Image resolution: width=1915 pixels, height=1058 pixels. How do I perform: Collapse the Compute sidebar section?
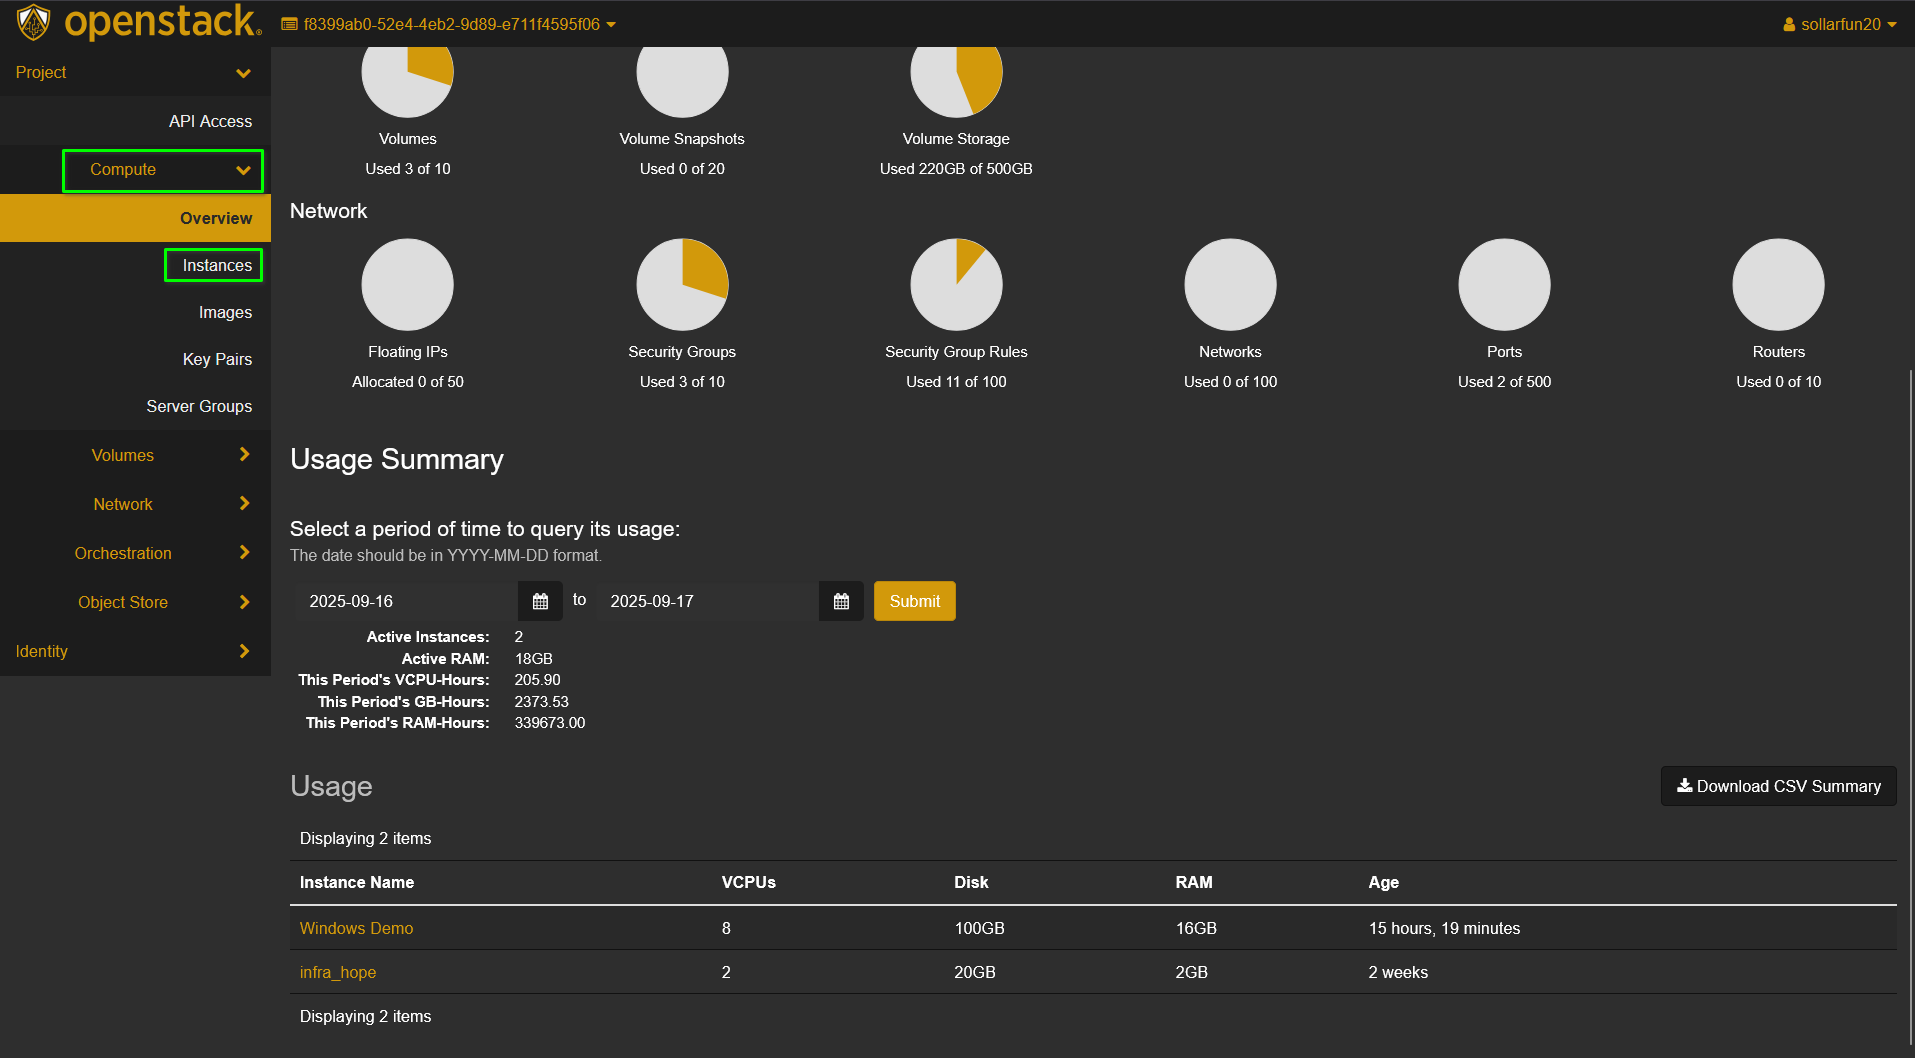163,170
